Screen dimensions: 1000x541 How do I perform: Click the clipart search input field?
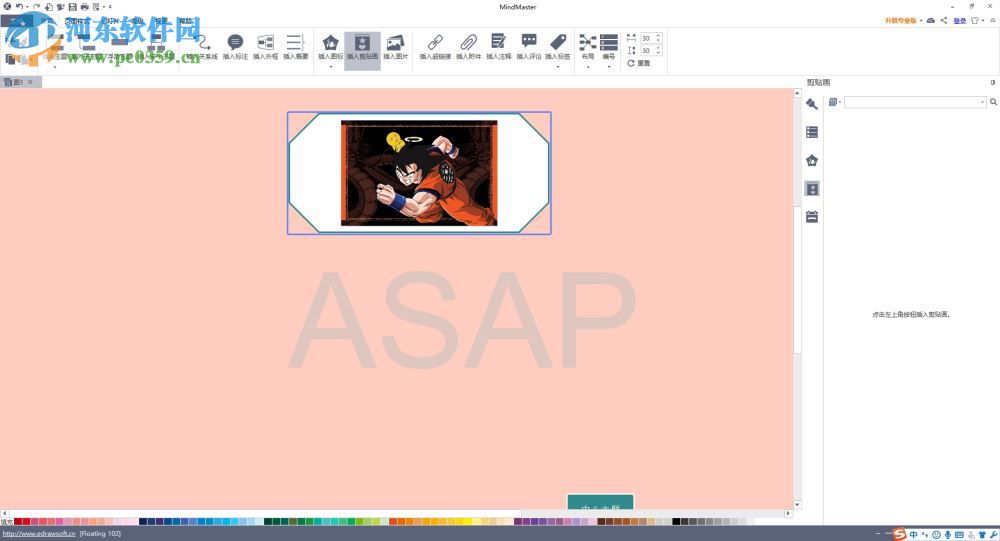(x=915, y=102)
